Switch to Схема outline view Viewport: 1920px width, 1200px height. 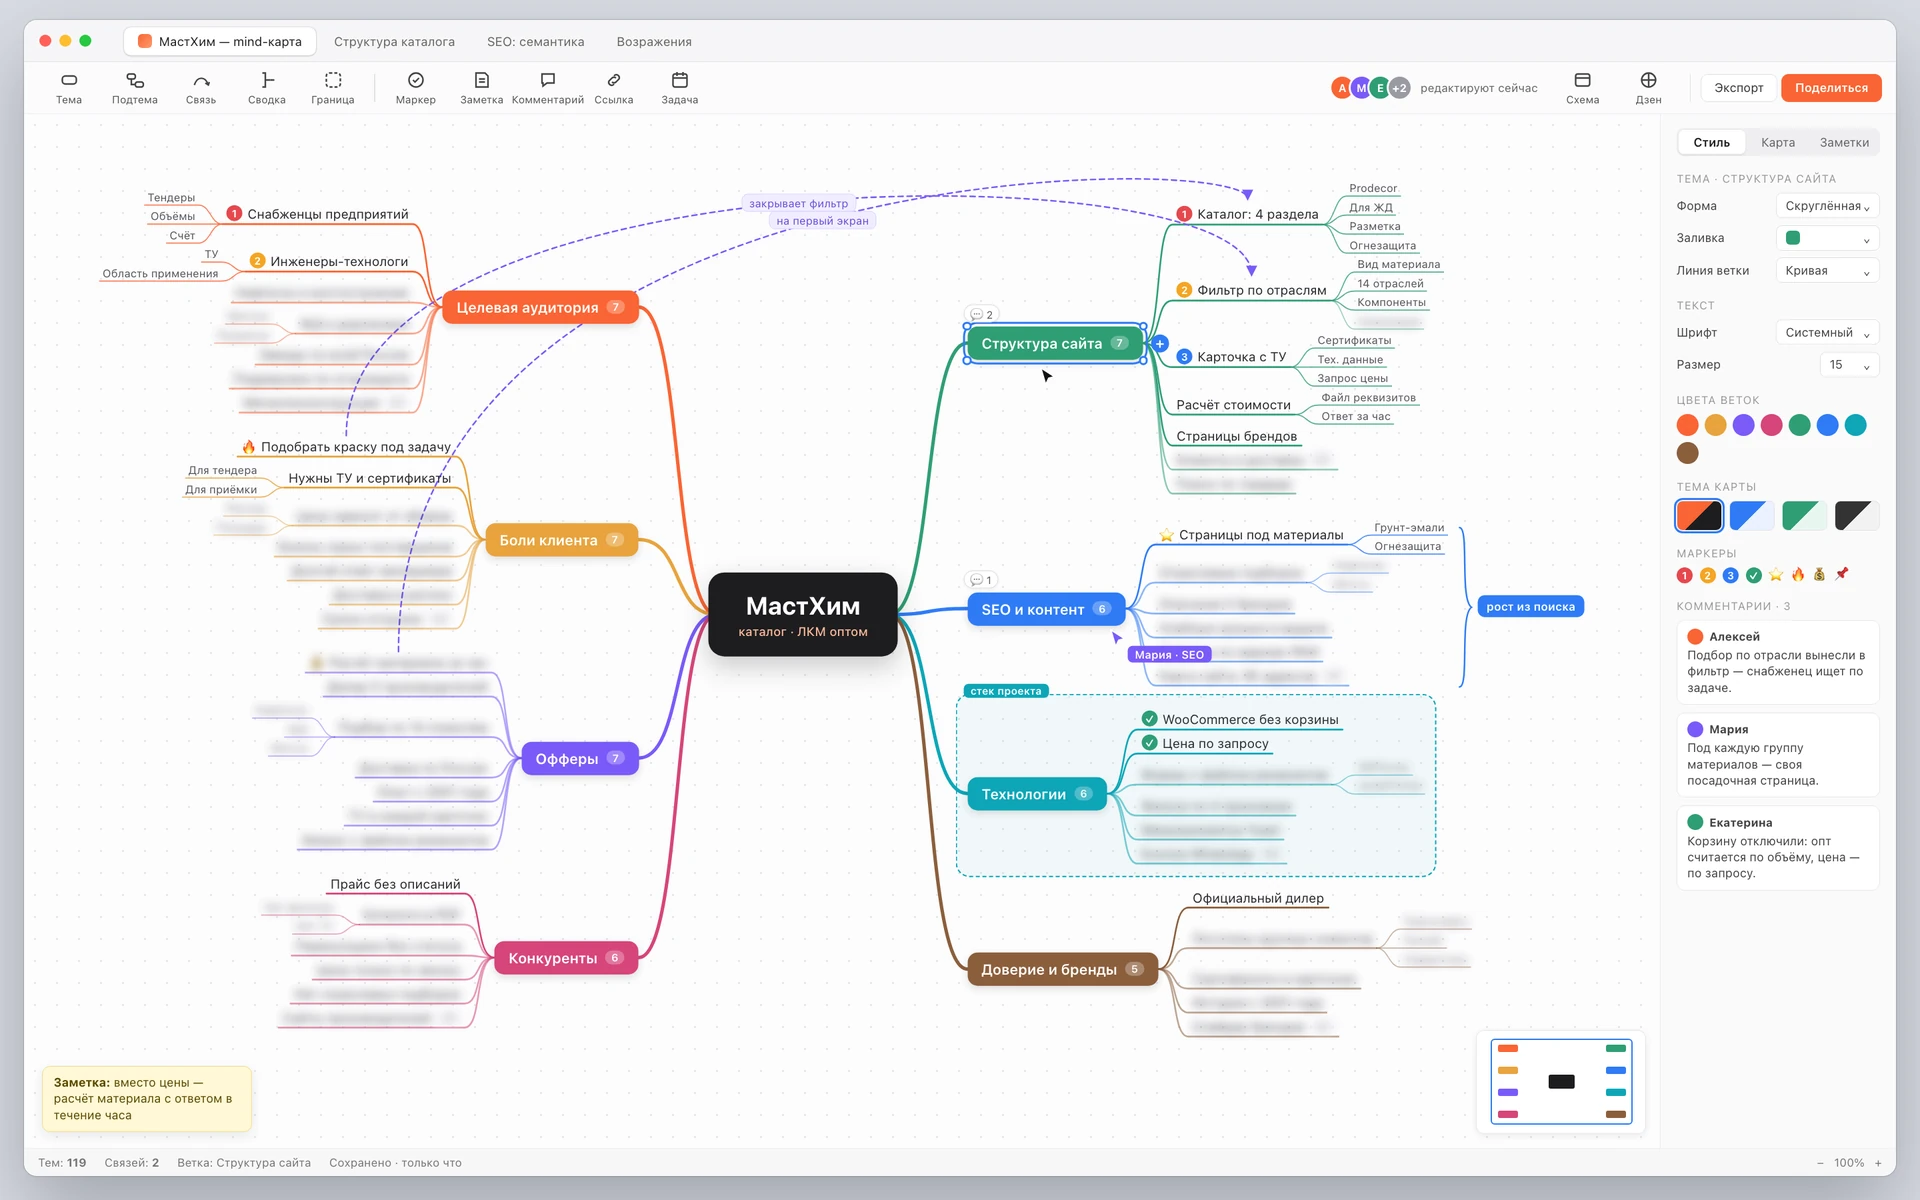click(x=1583, y=88)
